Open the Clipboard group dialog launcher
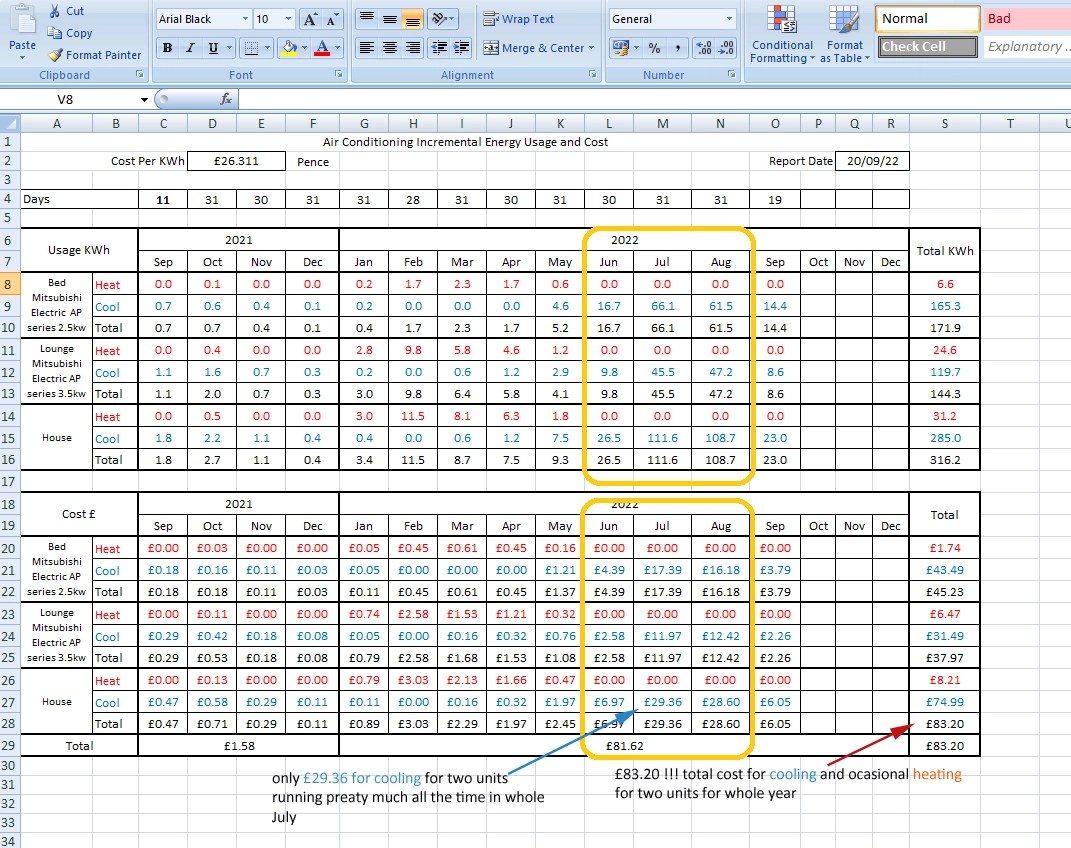1071x848 pixels. [x=140, y=74]
